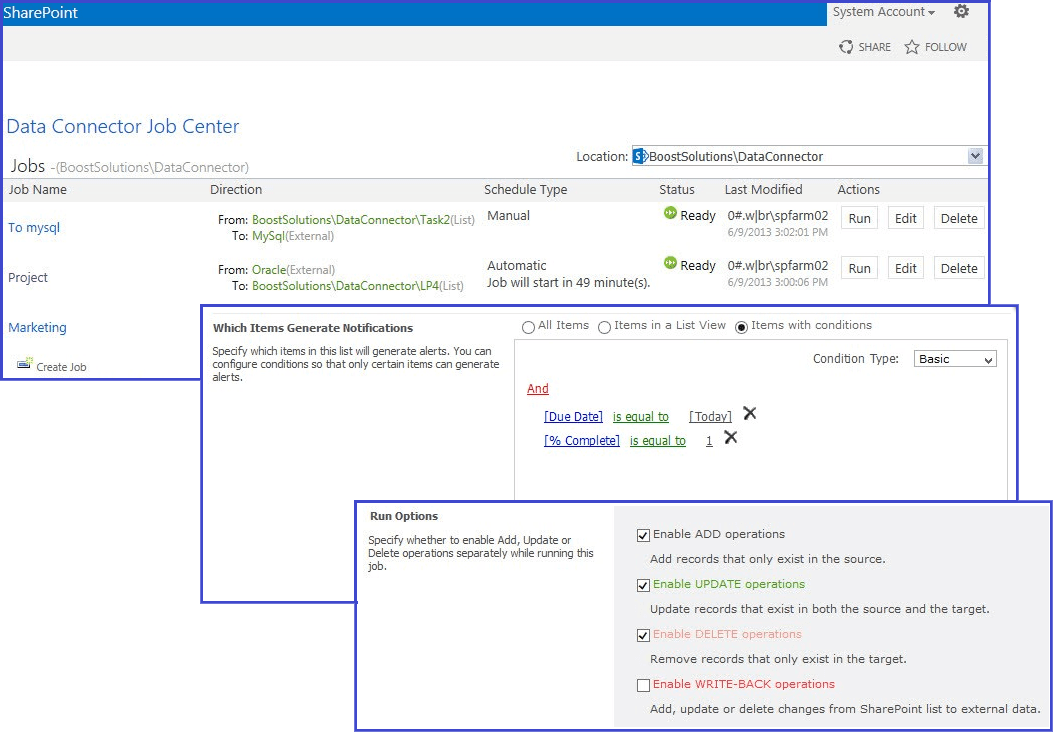Viewport: 1053px width, 732px height.
Task: Click the SharePoint brand title
Action: click(x=40, y=12)
